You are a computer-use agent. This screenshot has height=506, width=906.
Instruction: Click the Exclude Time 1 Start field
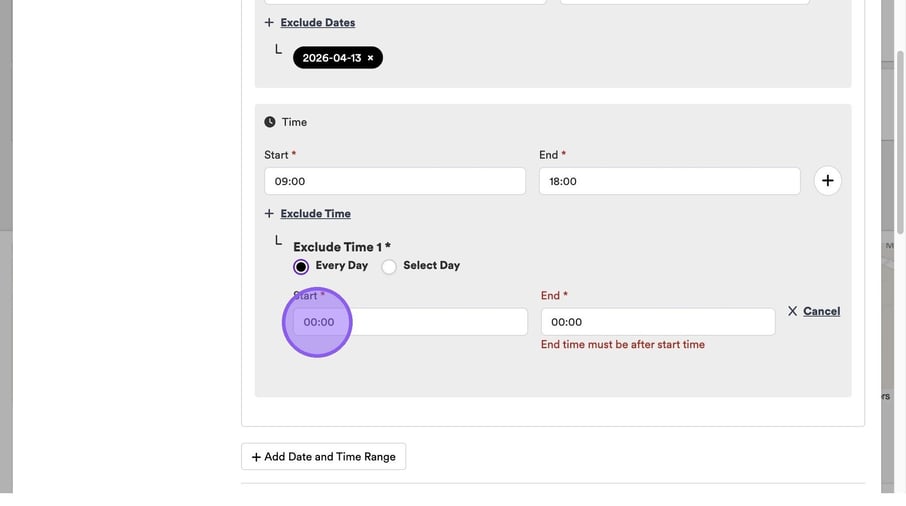click(x=410, y=322)
